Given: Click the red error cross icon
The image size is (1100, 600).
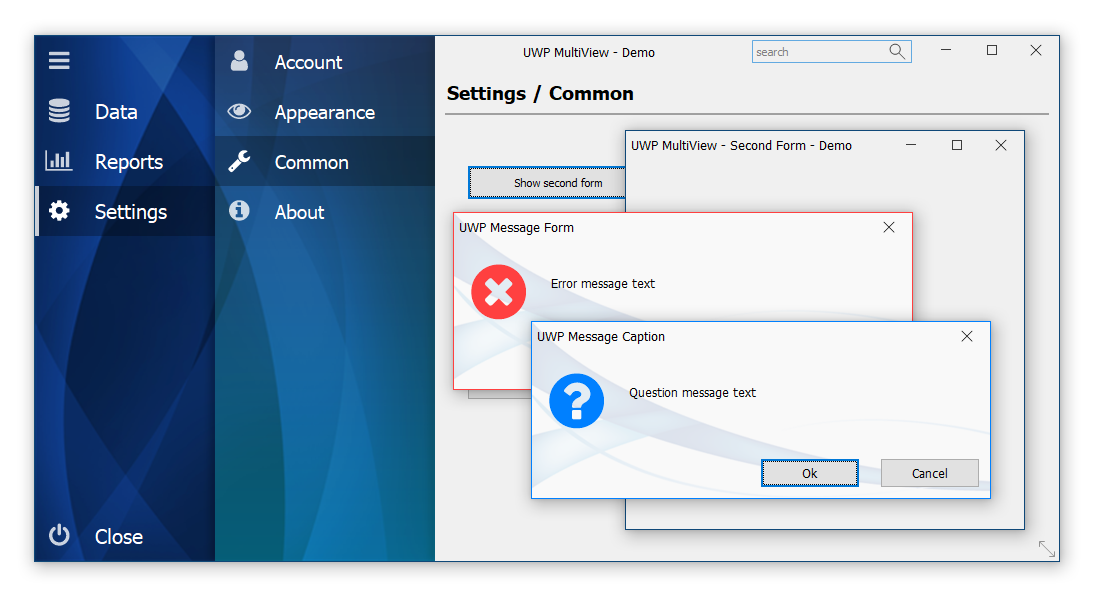Looking at the screenshot, I should click(x=499, y=292).
